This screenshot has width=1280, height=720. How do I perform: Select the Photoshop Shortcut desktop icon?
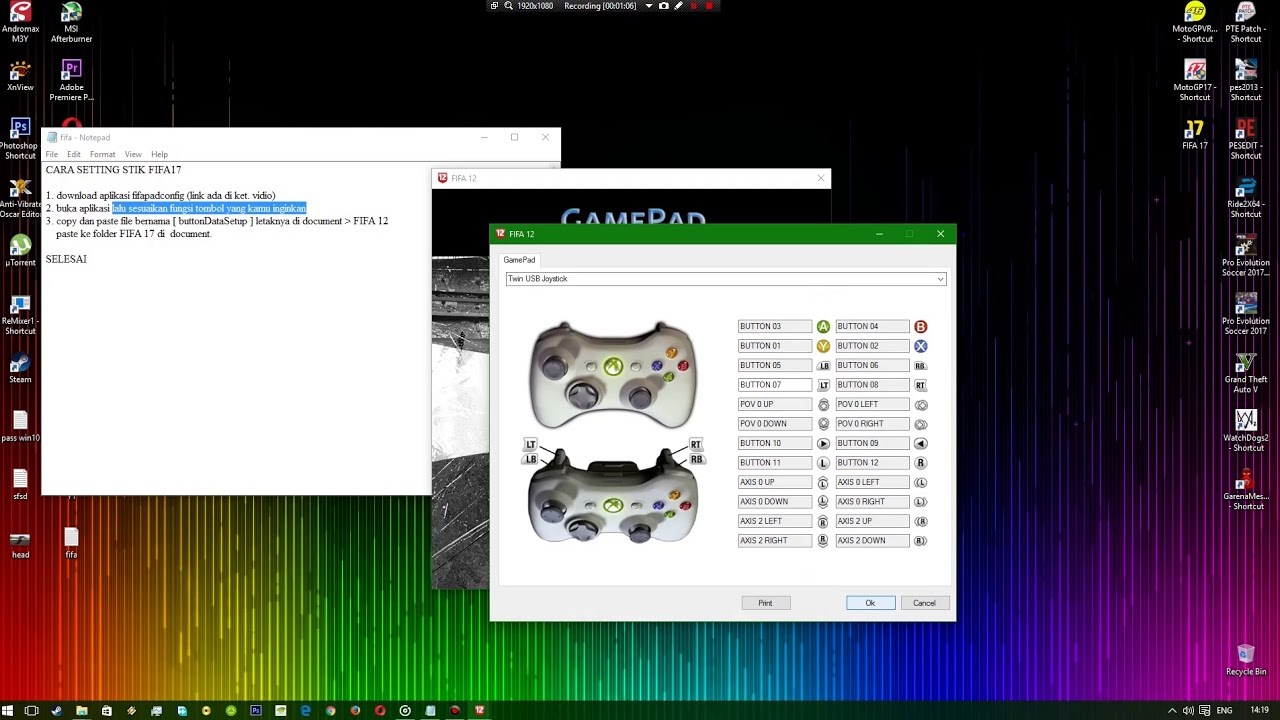[19, 139]
